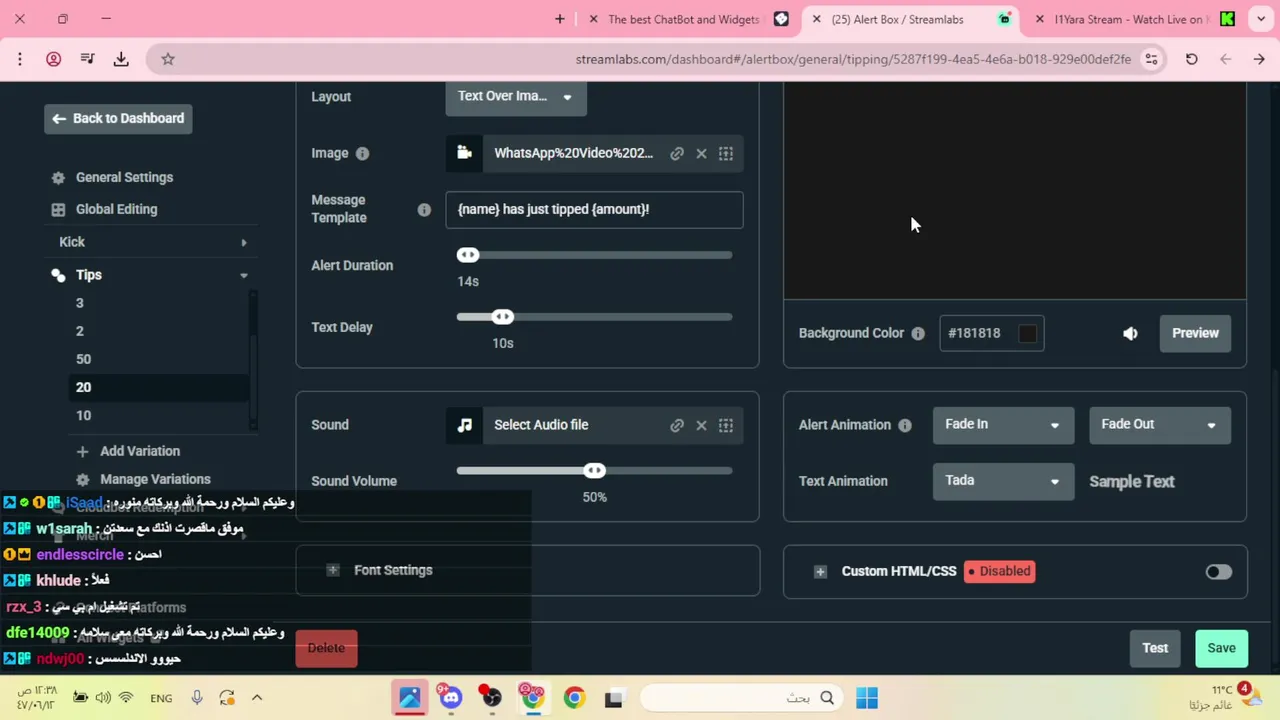This screenshot has height=720, width=1280.
Task: Open the Windows Start menu
Action: point(867,698)
